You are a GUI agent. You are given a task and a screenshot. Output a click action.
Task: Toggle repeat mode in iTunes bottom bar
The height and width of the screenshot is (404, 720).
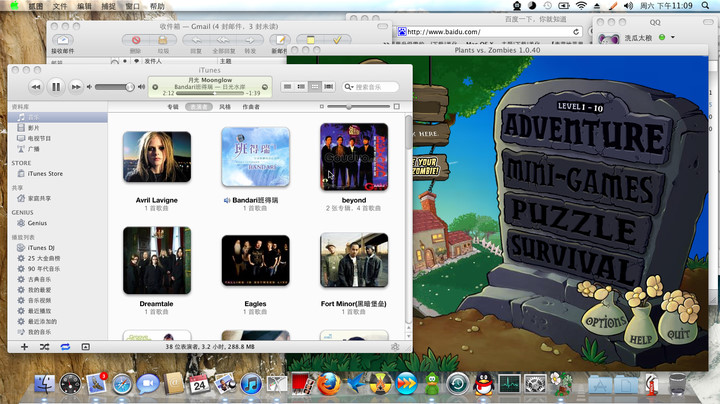tap(65, 347)
